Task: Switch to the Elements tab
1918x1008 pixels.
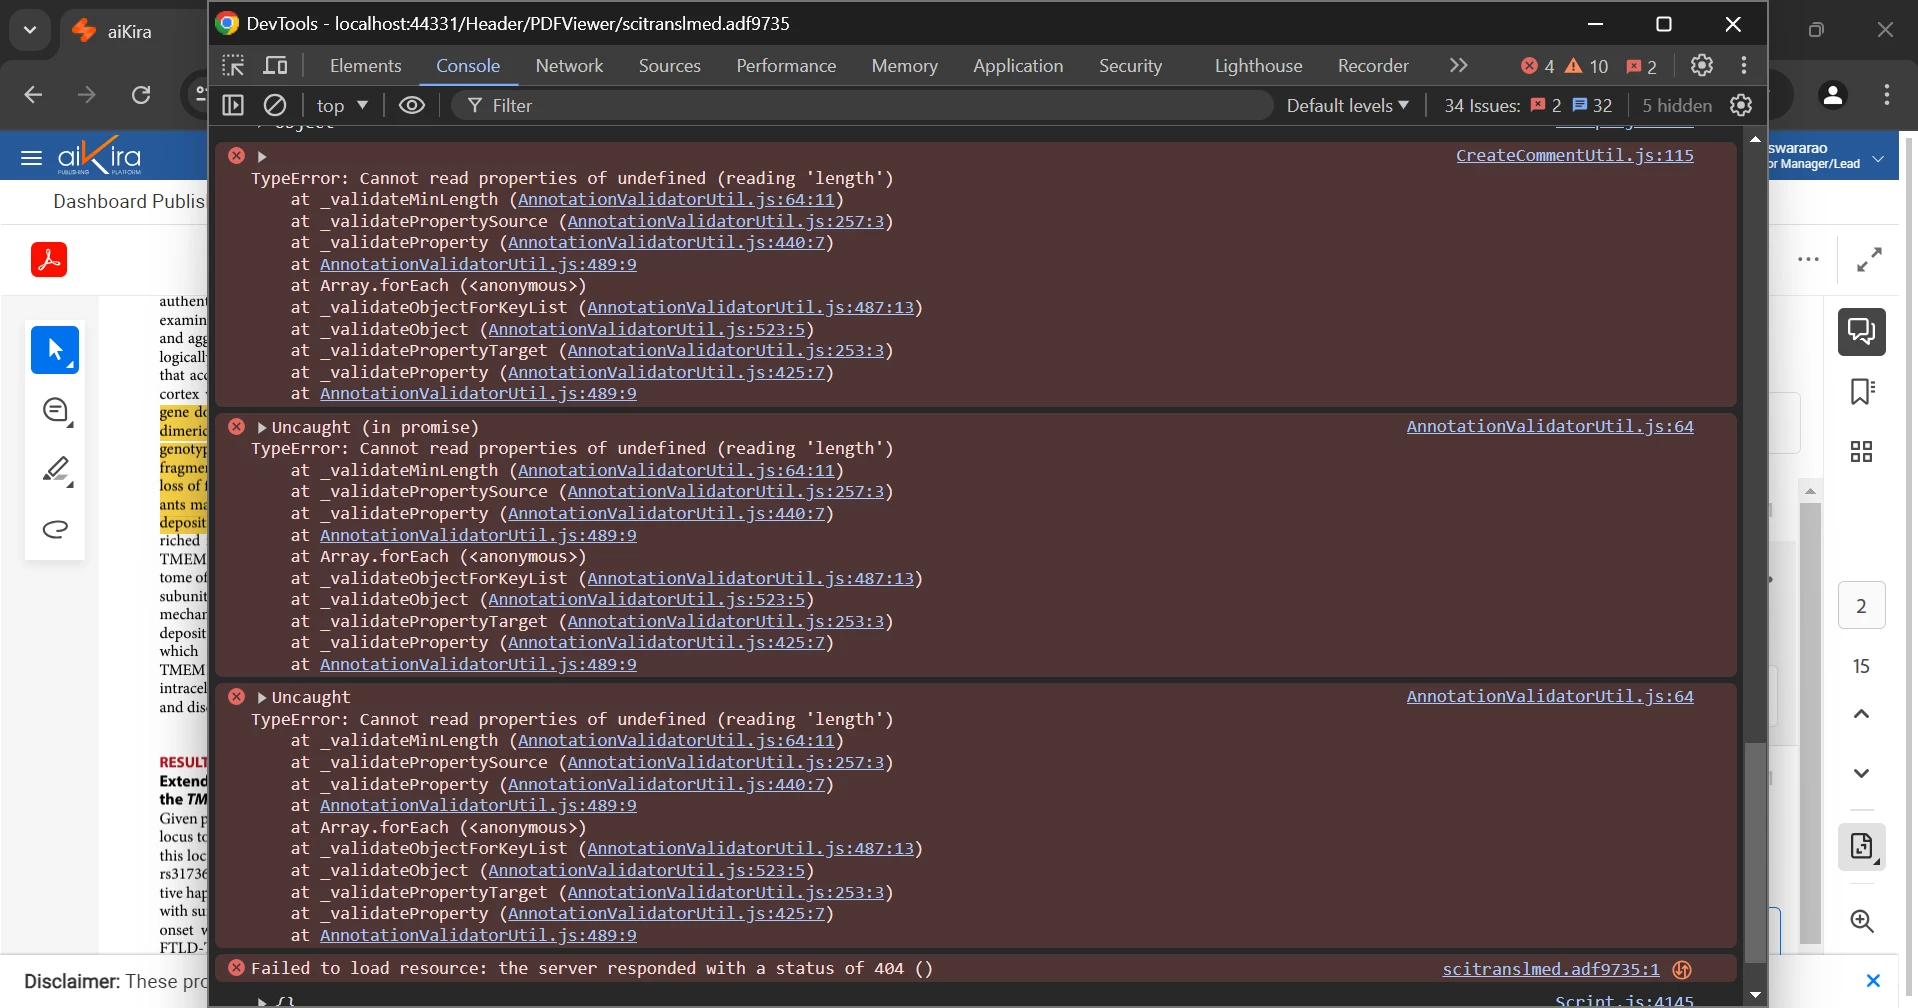Action: pos(365,66)
